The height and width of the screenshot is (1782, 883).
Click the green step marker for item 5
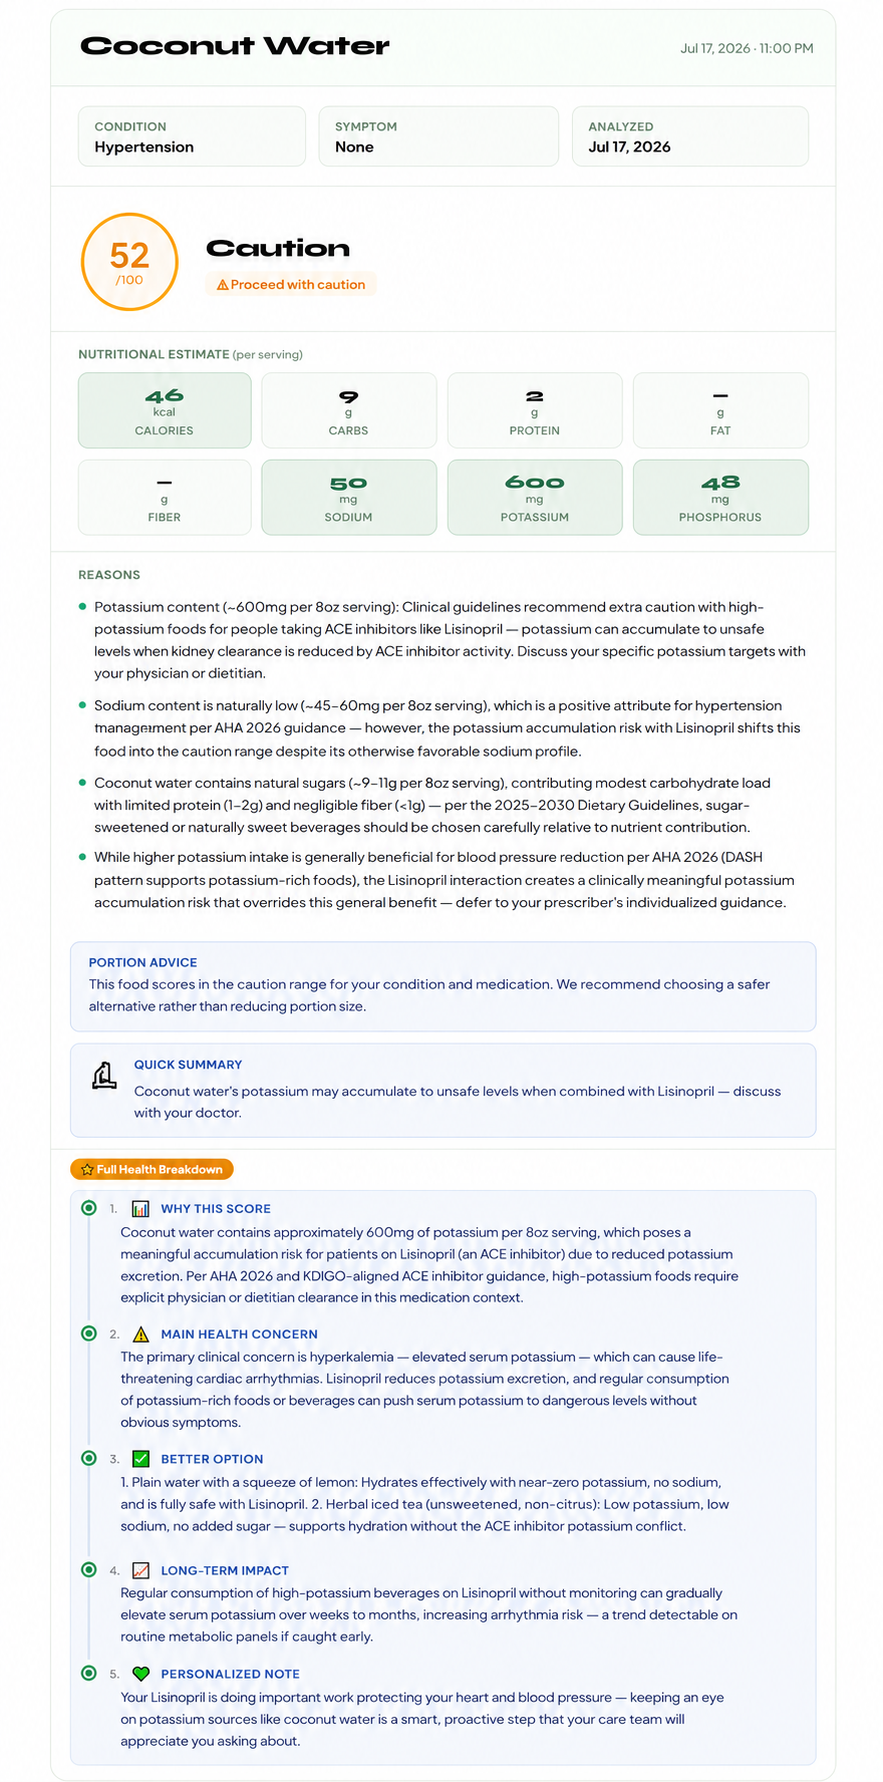pos(89,1673)
